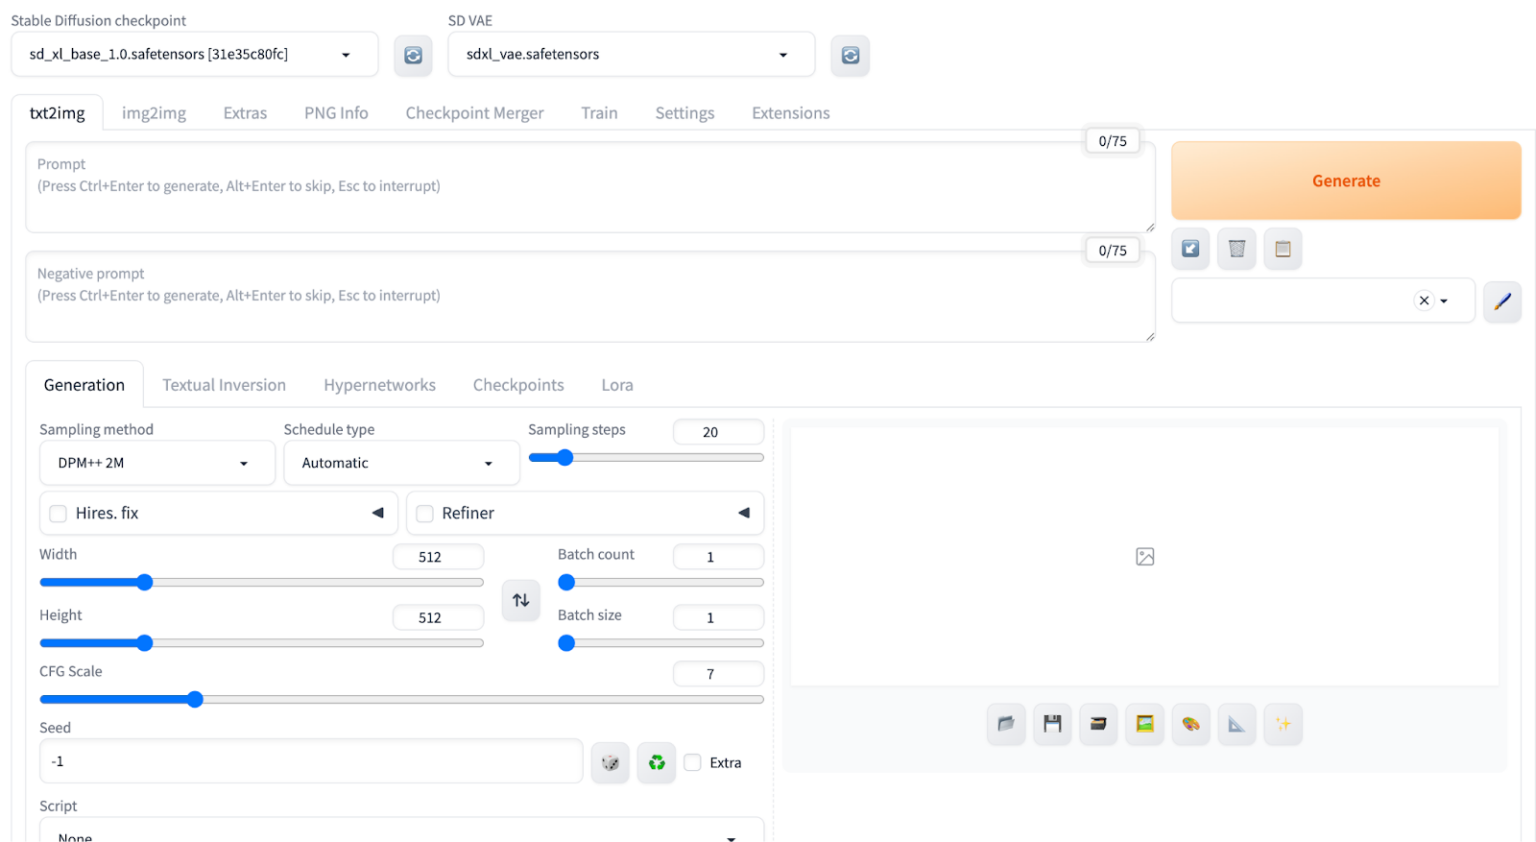Image resolution: width=1536 pixels, height=842 pixels.
Task: Open the SD VAE dropdown
Action: 630,55
